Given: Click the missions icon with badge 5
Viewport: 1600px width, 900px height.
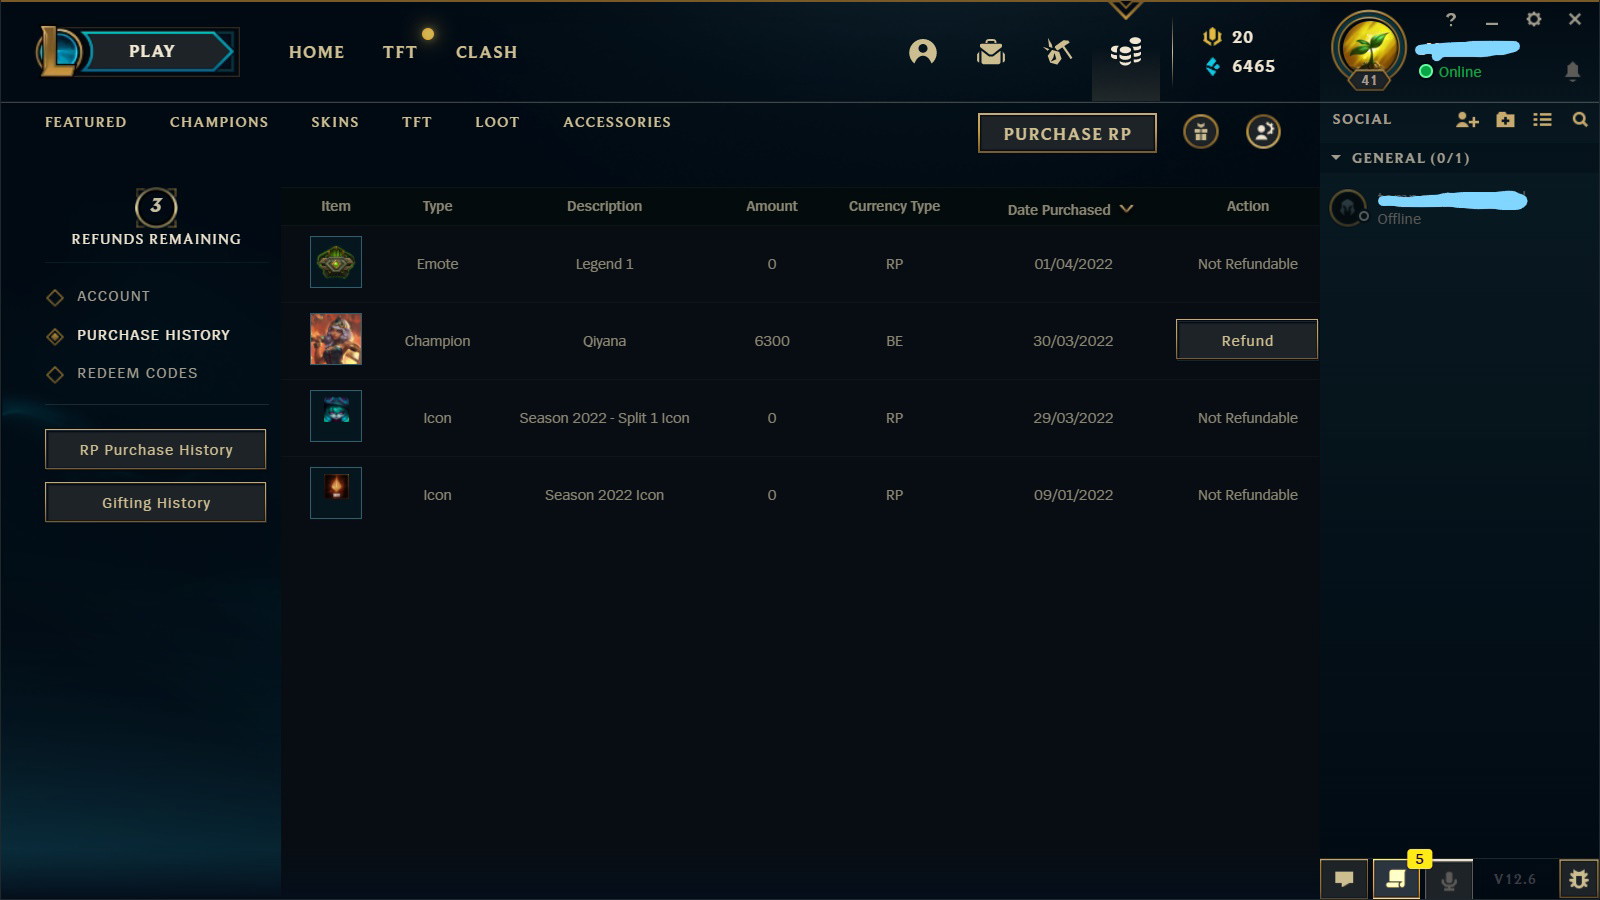Looking at the screenshot, I should coord(1396,879).
